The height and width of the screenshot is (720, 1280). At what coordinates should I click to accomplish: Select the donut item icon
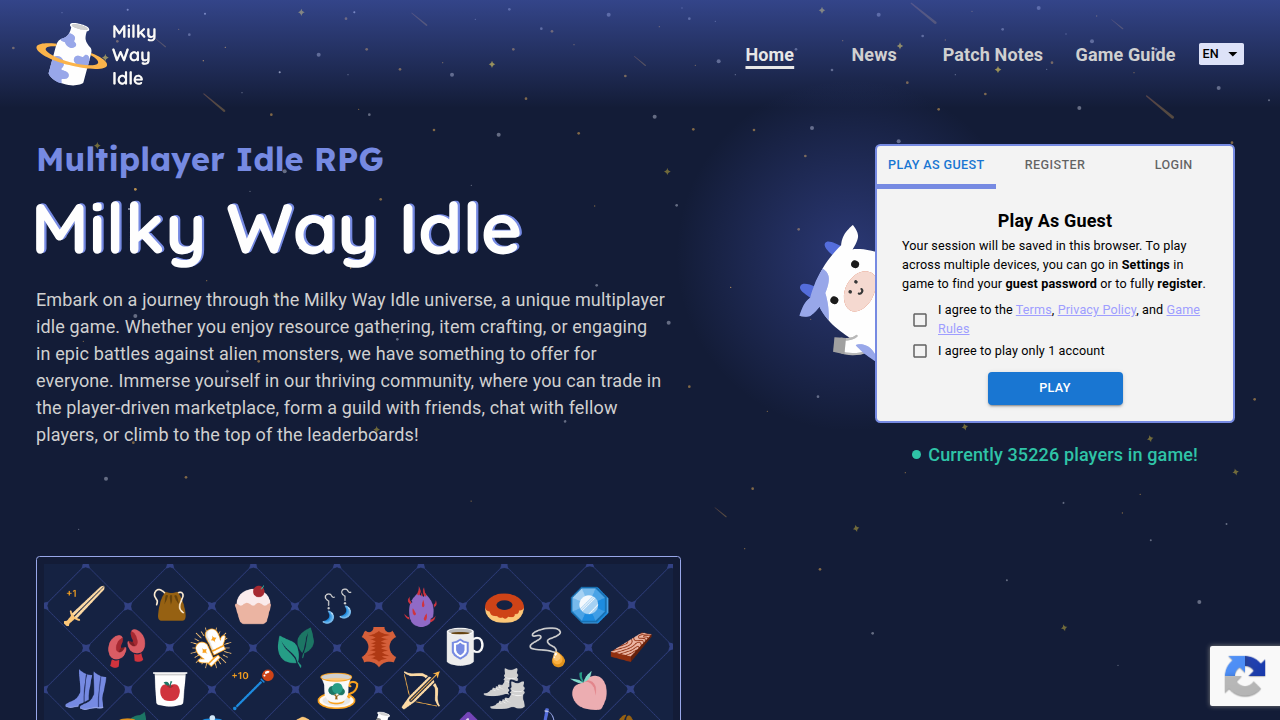(504, 607)
